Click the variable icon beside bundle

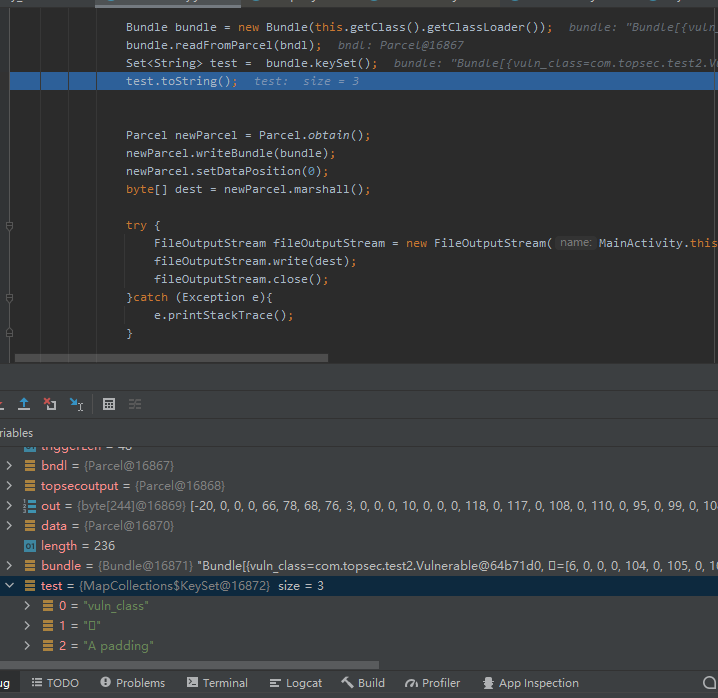(30, 566)
